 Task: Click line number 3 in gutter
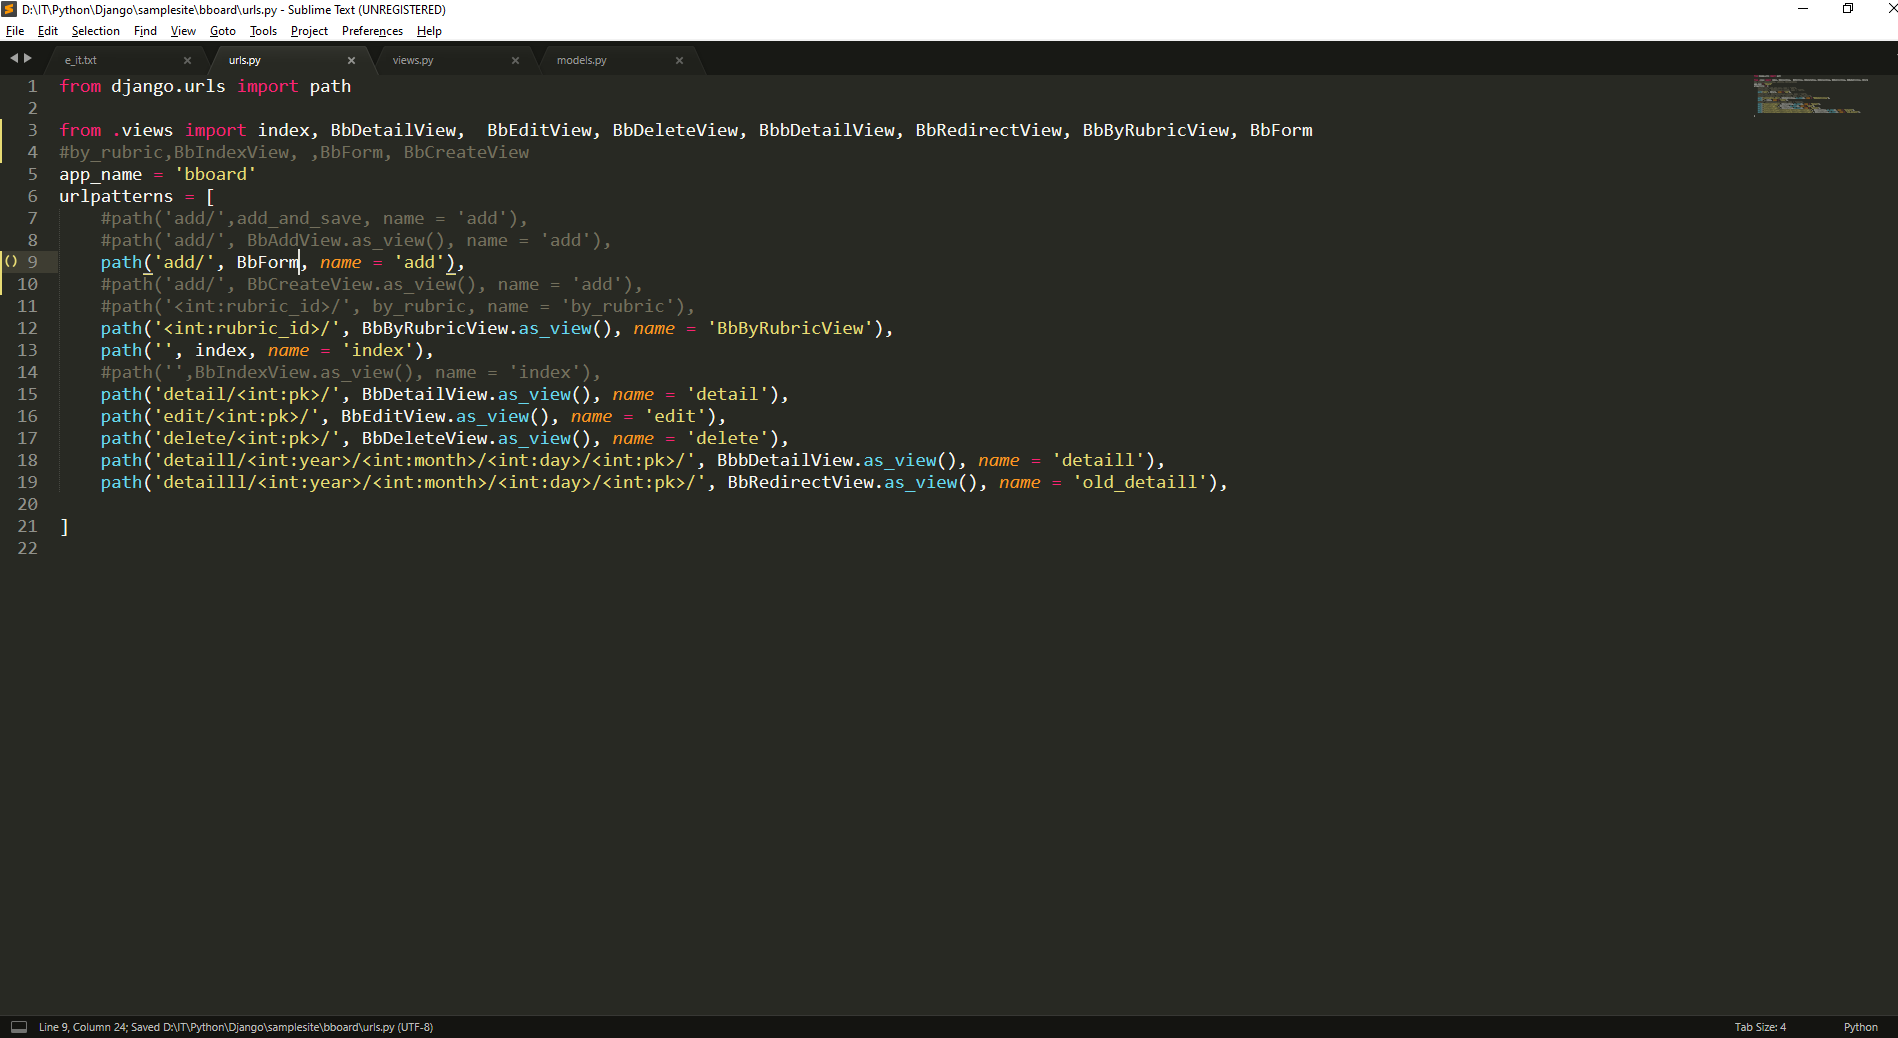click(32, 130)
